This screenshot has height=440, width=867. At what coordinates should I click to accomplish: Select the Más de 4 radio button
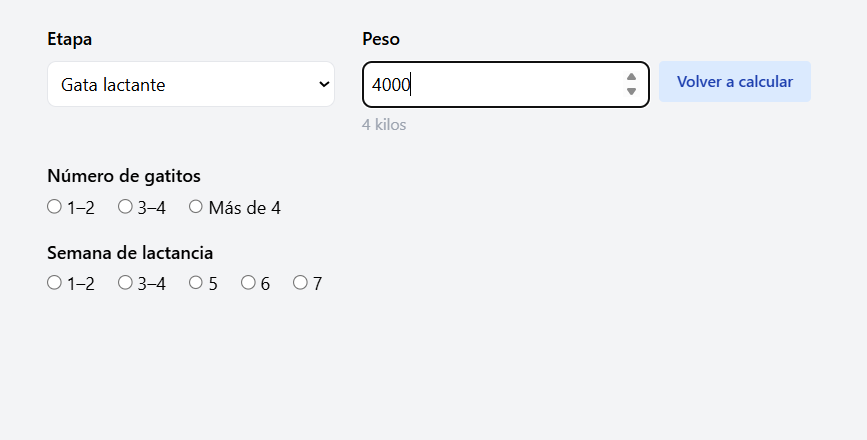(x=196, y=207)
